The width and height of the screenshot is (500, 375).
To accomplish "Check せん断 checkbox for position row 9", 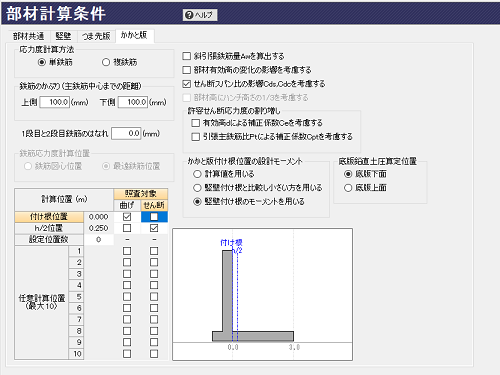I will [x=154, y=342].
